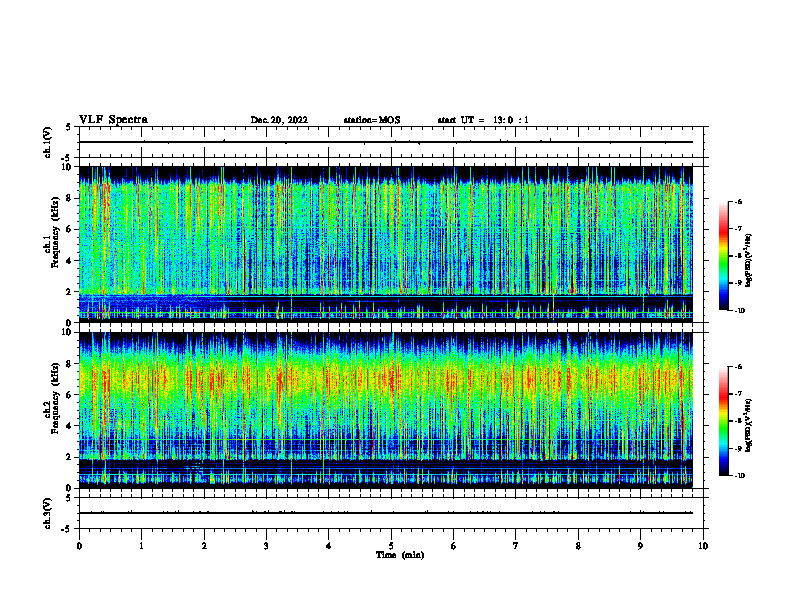
Task: Click the ch.3 voltage waveform trace line
Action: [x=386, y=513]
